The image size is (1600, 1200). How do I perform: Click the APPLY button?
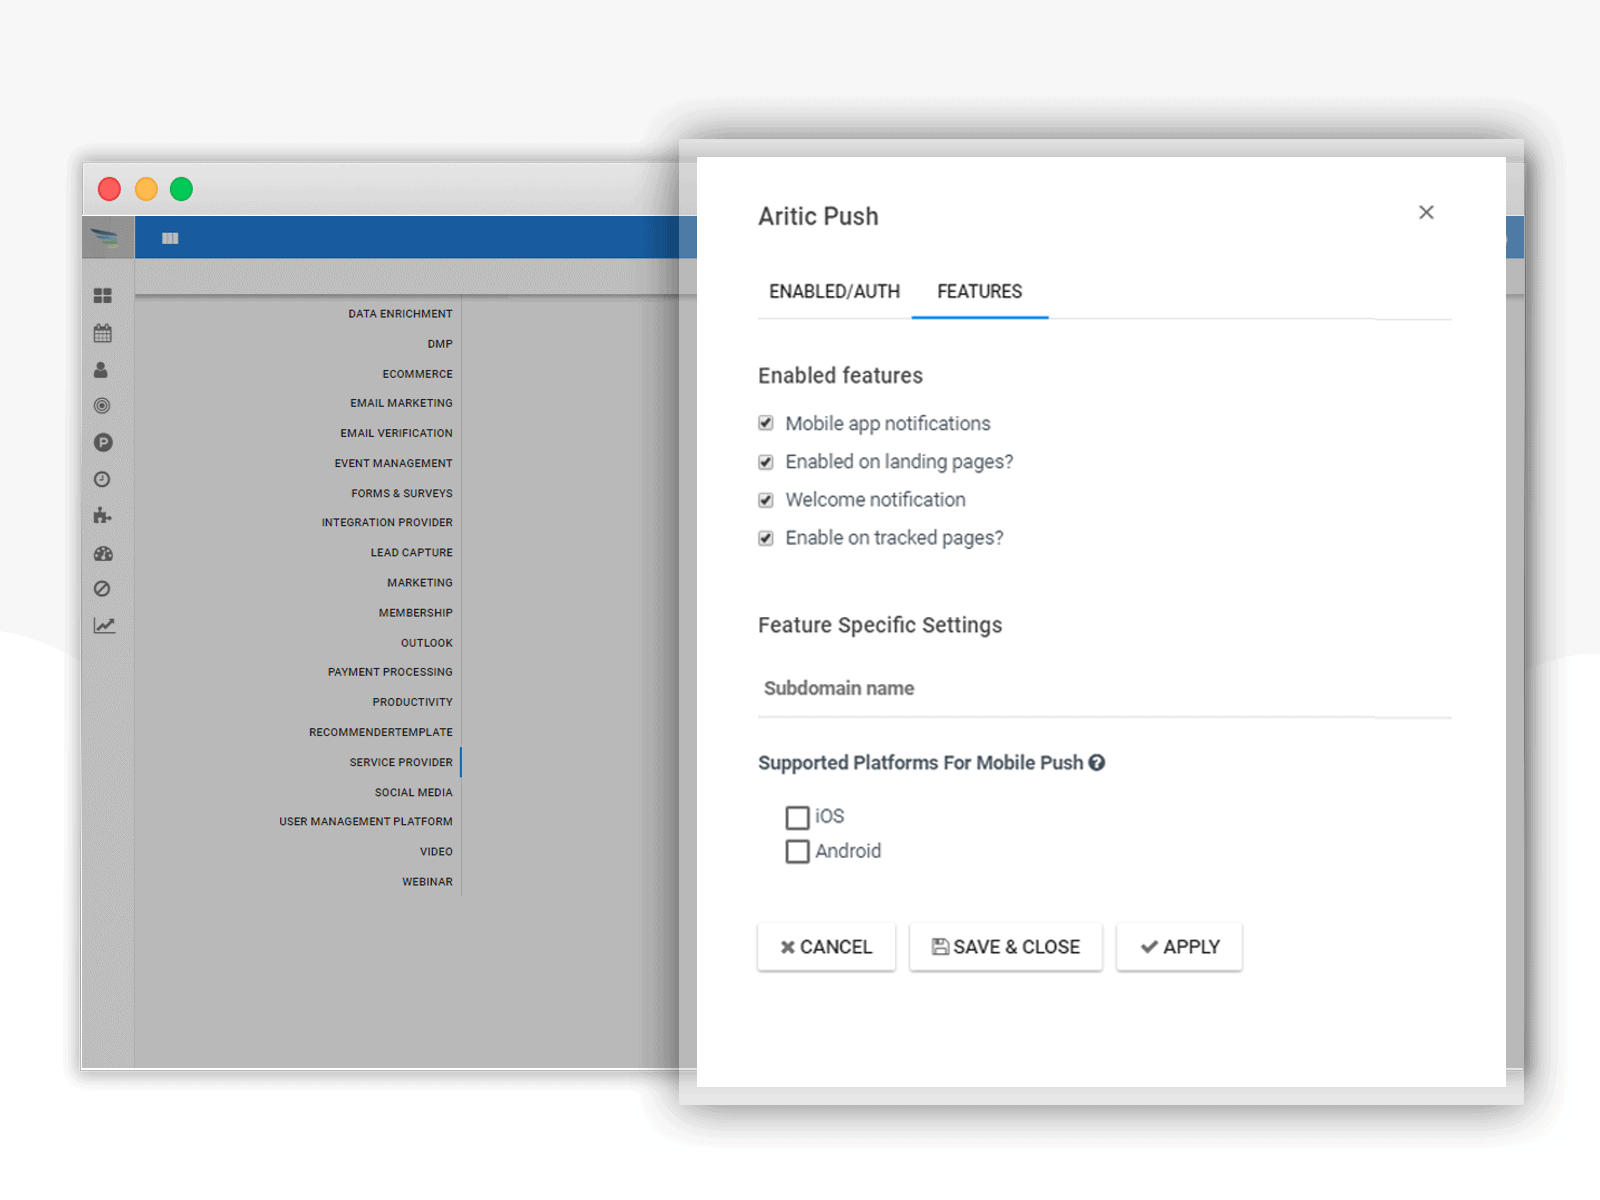tap(1180, 947)
